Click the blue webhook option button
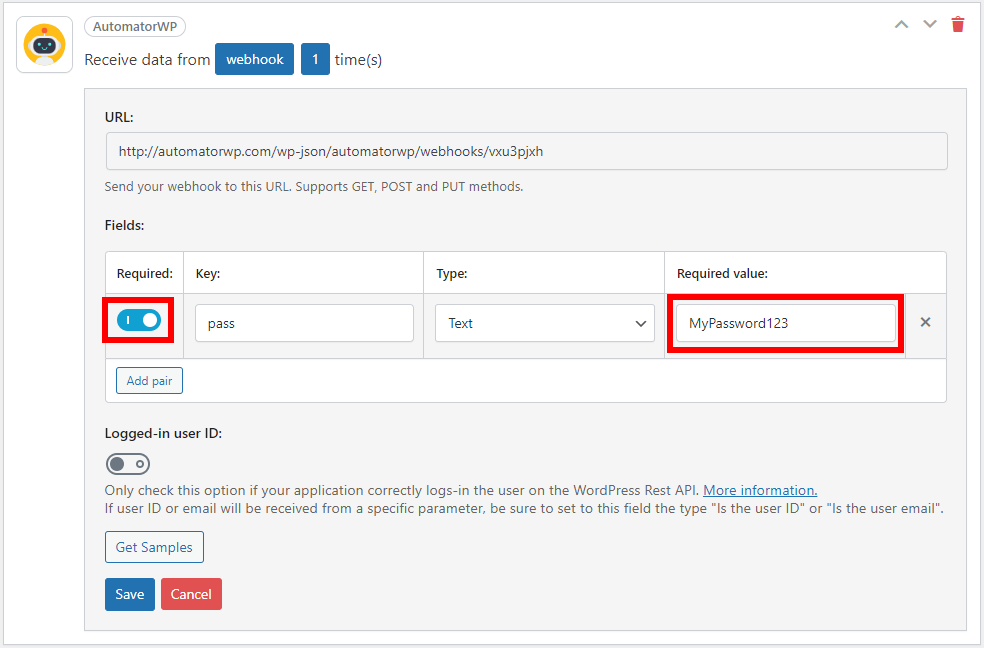Viewport: 984px width, 648px height. point(254,60)
